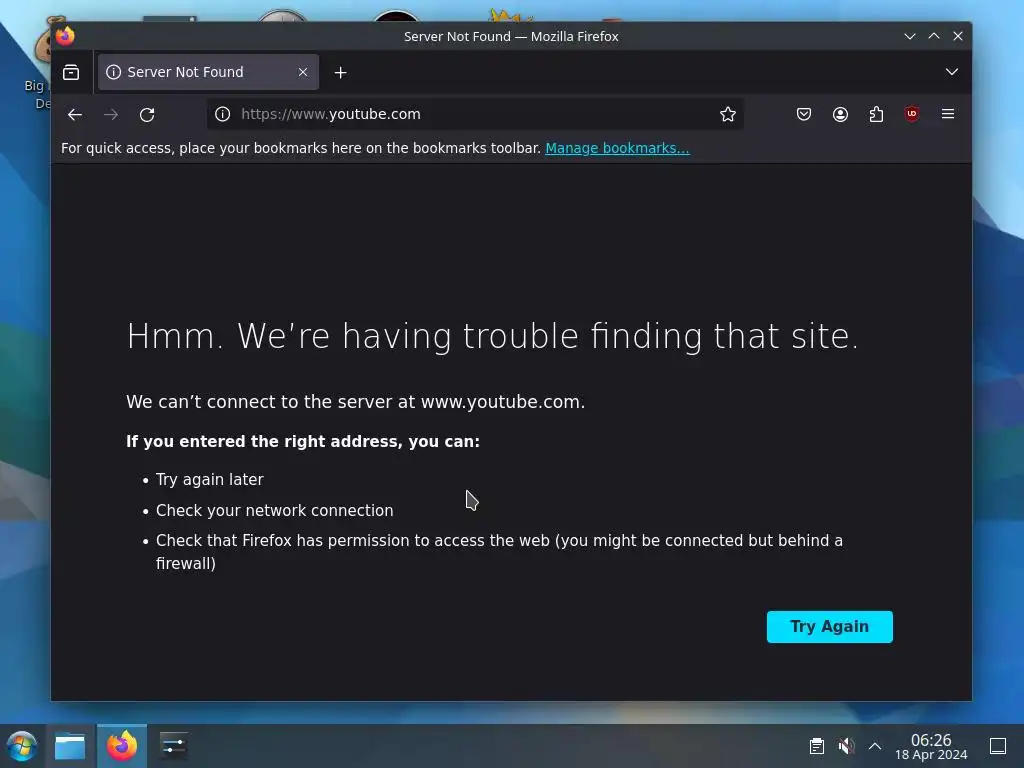The image size is (1024, 768).
Task: Open the Firefox application menu
Action: tap(948, 114)
